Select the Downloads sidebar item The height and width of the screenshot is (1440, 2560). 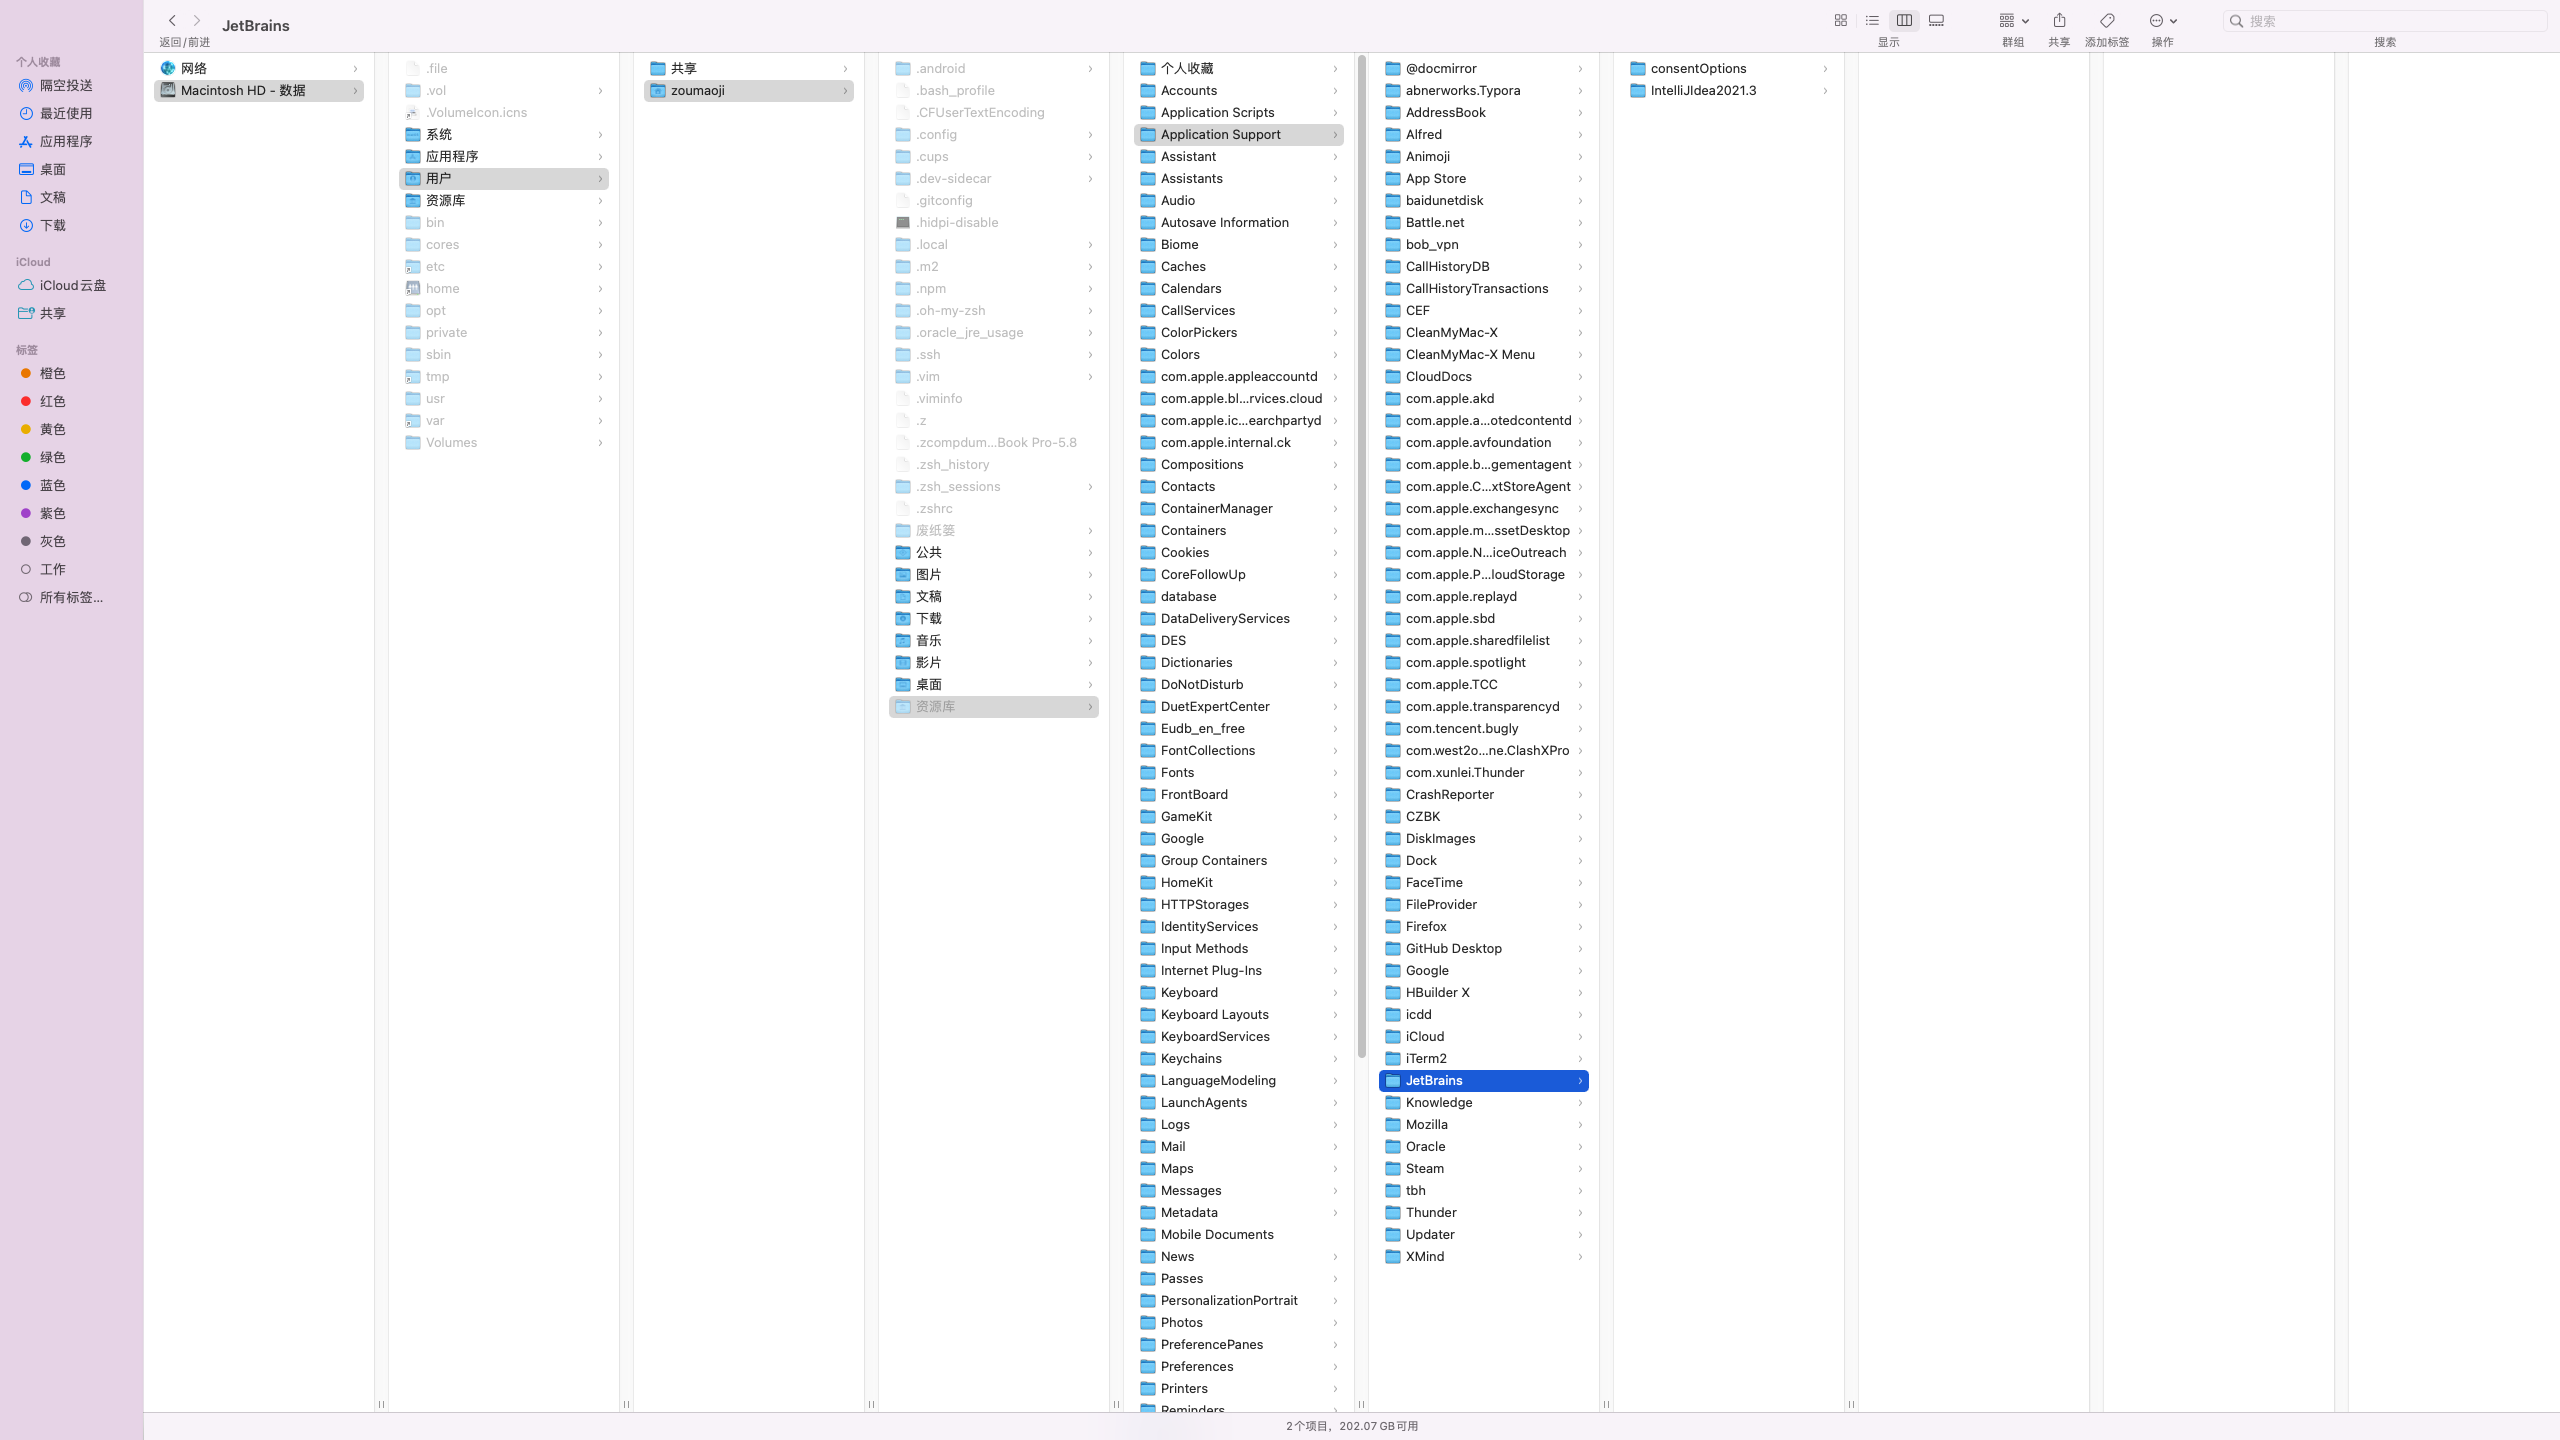[53, 225]
